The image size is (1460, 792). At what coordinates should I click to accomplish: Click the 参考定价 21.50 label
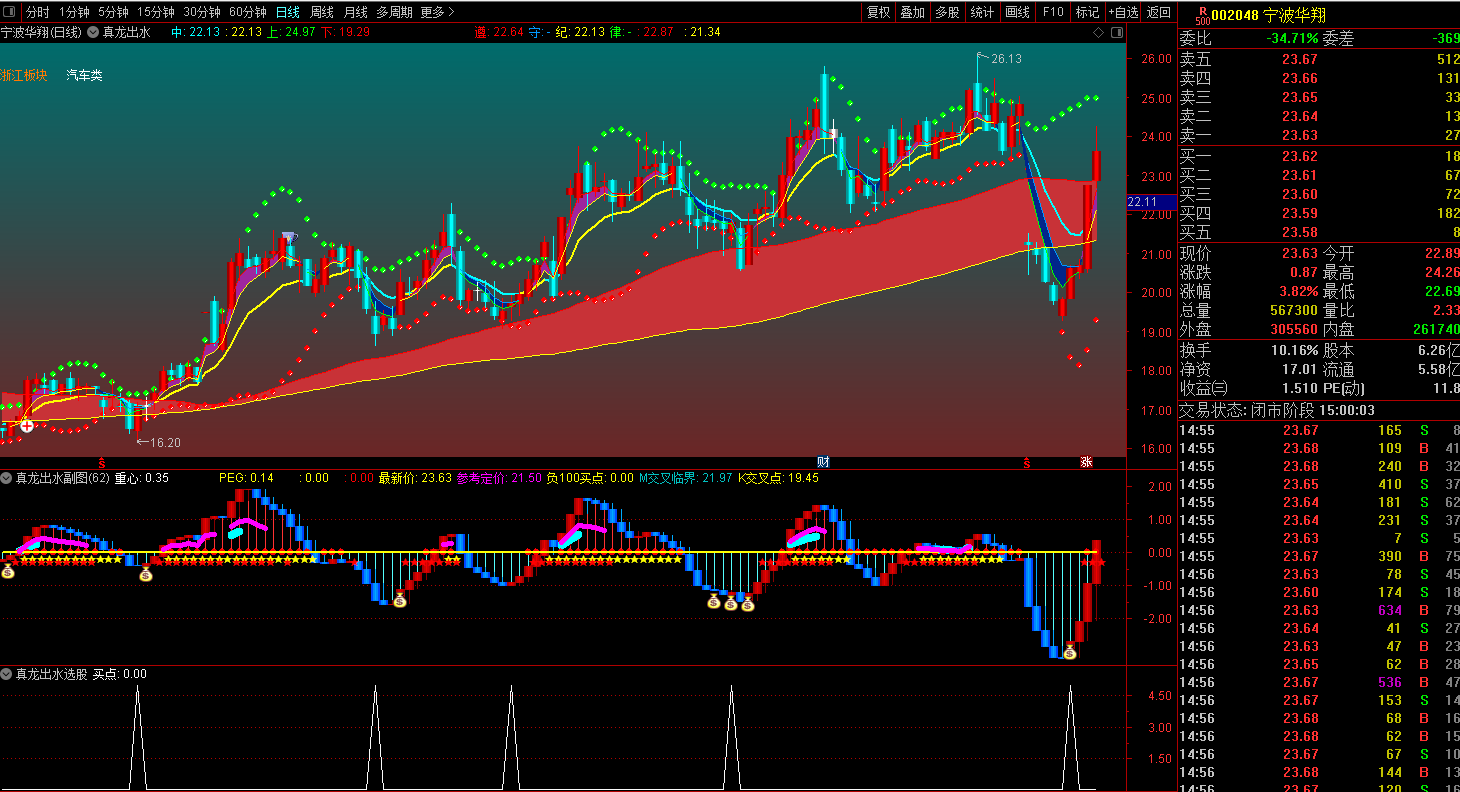(x=499, y=478)
